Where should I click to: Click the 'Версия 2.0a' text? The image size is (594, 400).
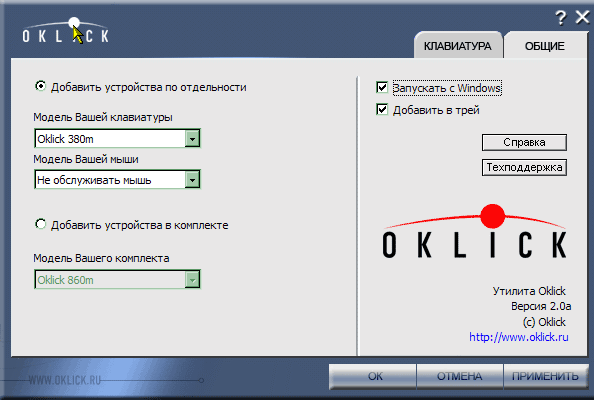point(541,306)
